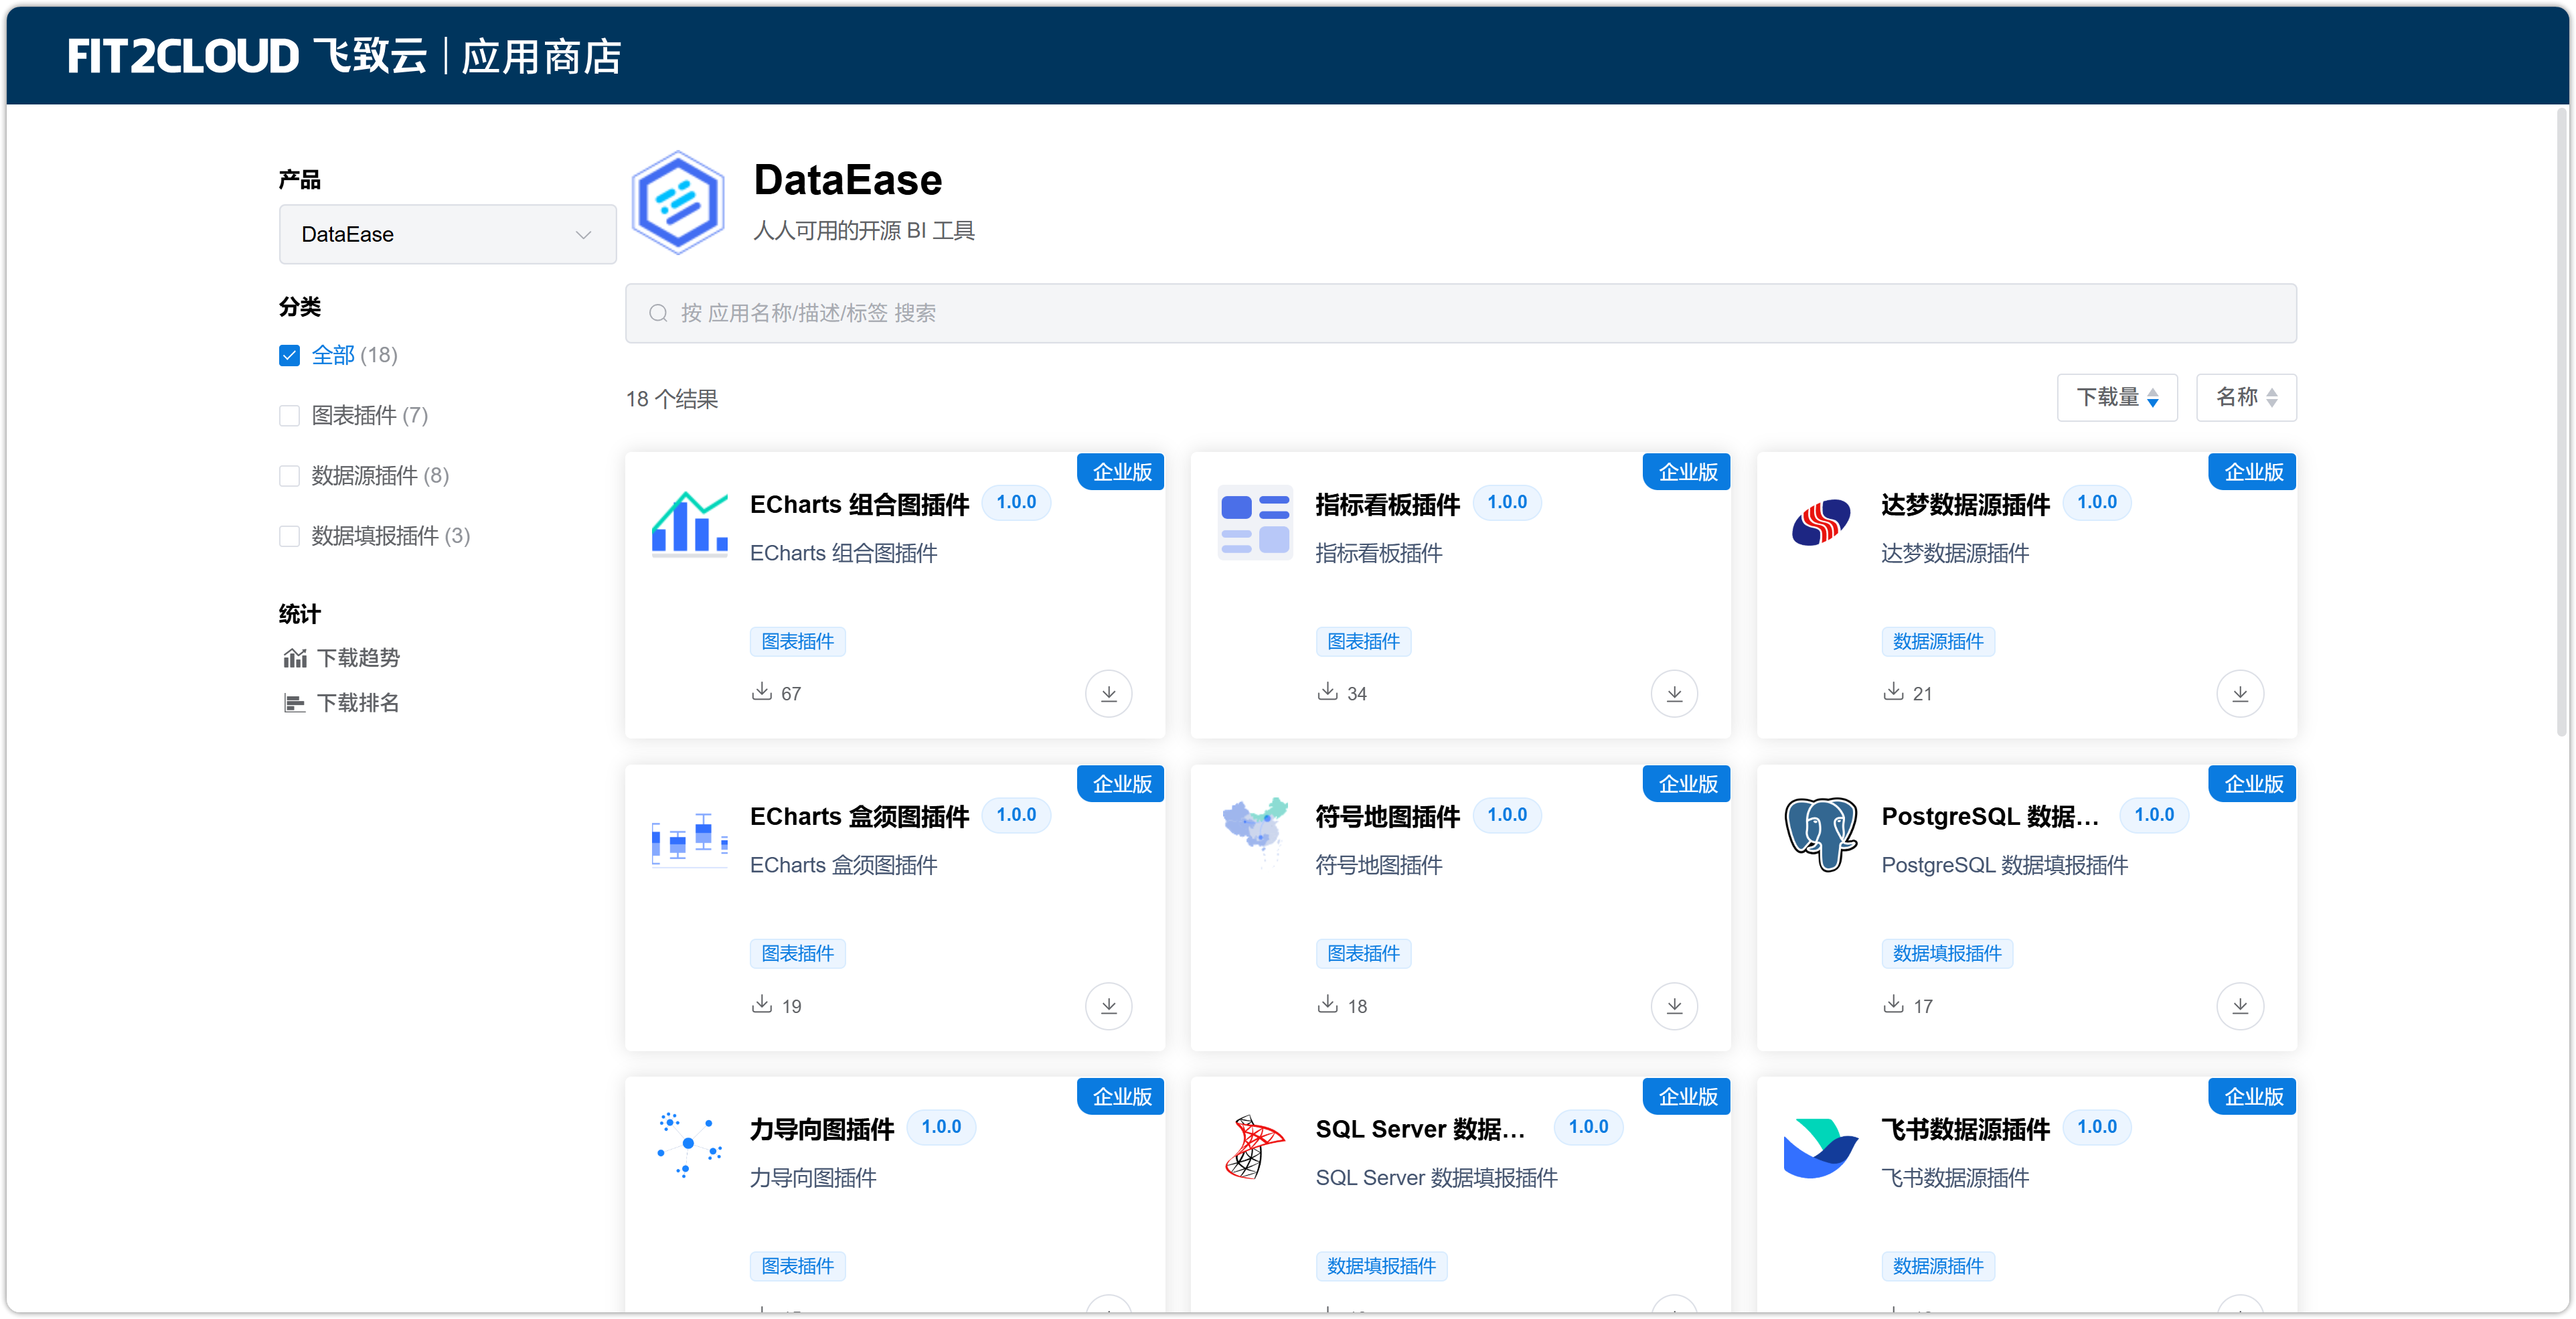
Task: Open the 下载排名 statistics ranking
Action: [341, 703]
